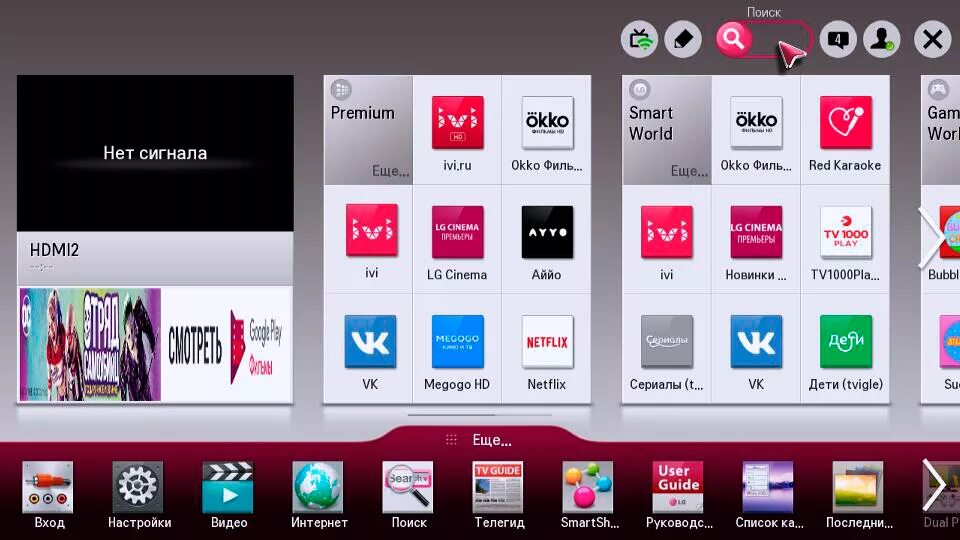The image size is (960, 540).
Task: Open the Google Play Фильмы banner
Action: 155,344
